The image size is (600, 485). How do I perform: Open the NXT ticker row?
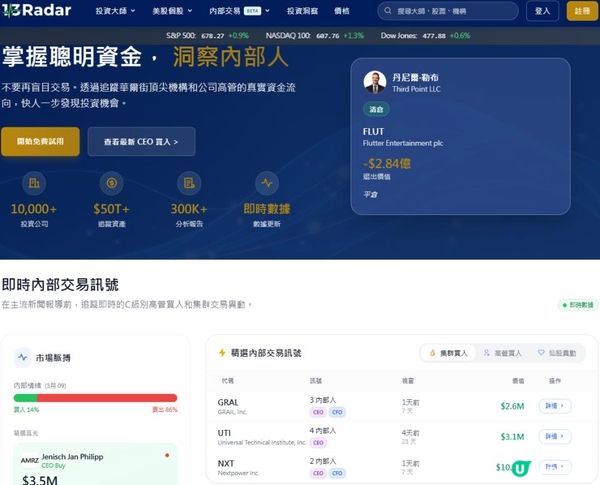point(226,464)
